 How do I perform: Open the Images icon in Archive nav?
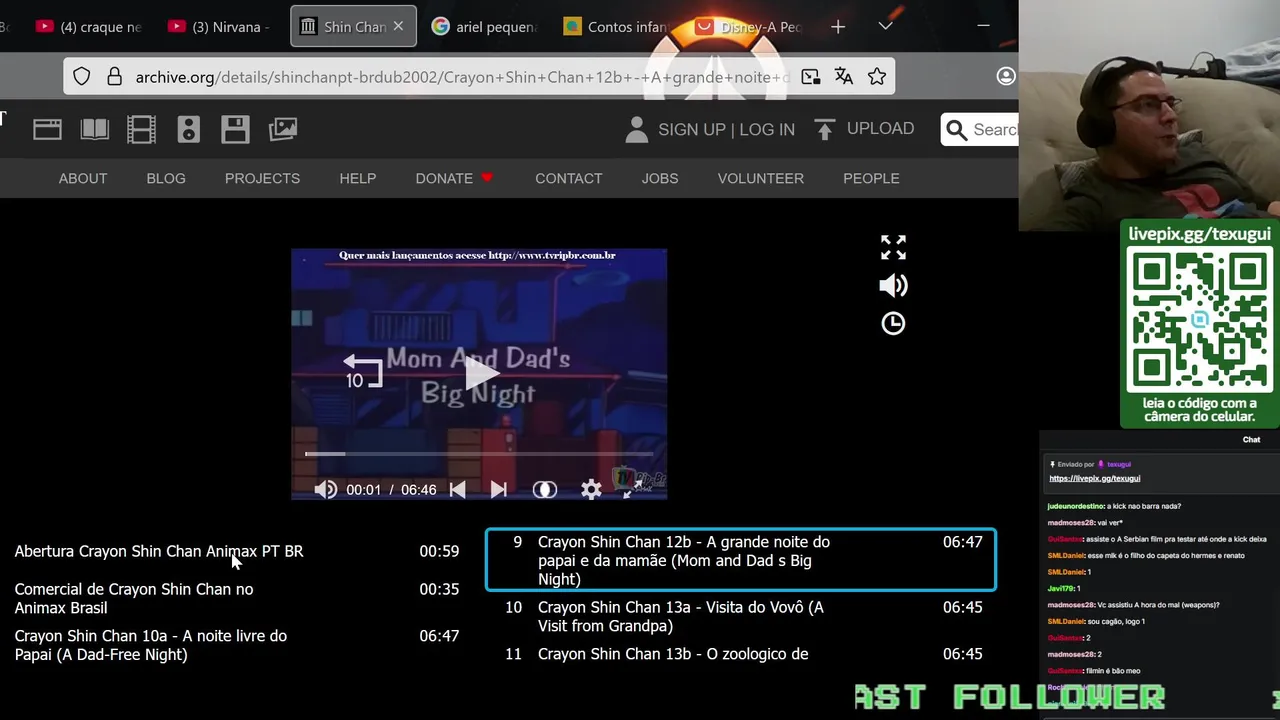click(x=283, y=129)
